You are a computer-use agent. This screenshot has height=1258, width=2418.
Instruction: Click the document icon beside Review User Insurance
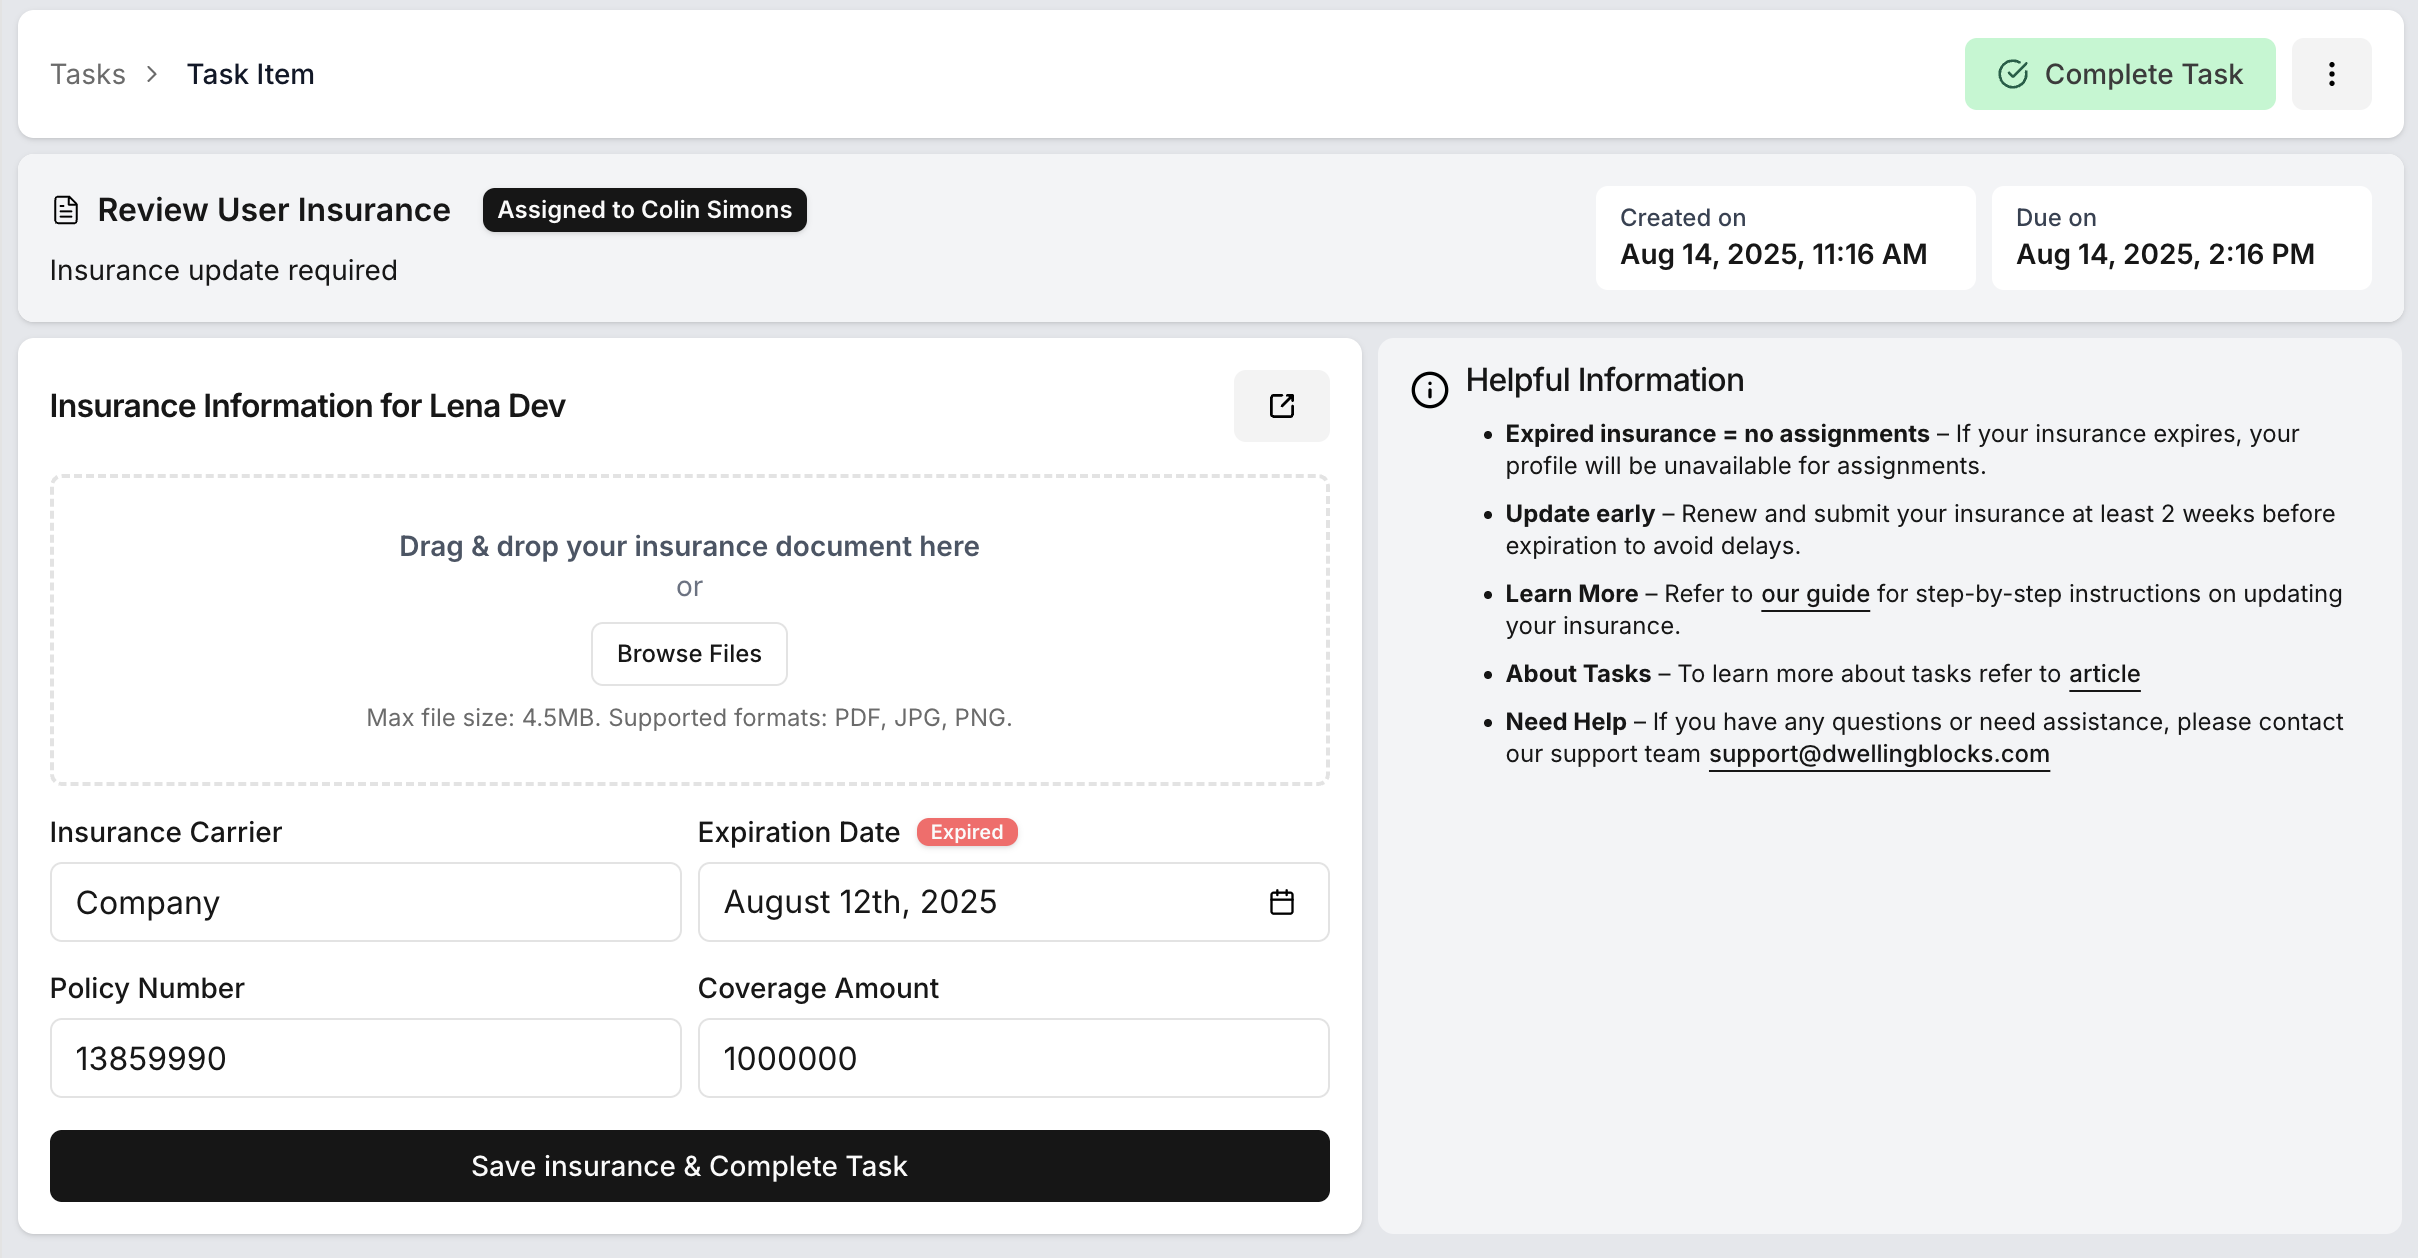click(x=66, y=210)
